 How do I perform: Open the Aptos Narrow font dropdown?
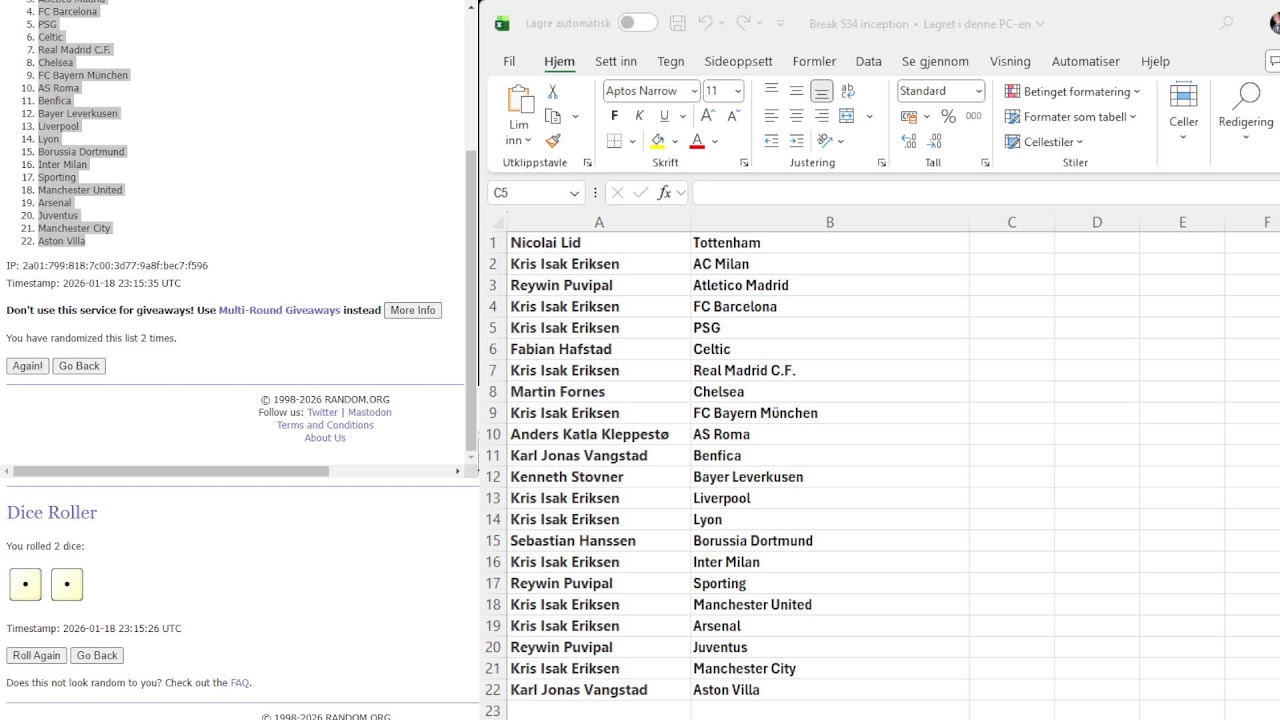pos(693,91)
